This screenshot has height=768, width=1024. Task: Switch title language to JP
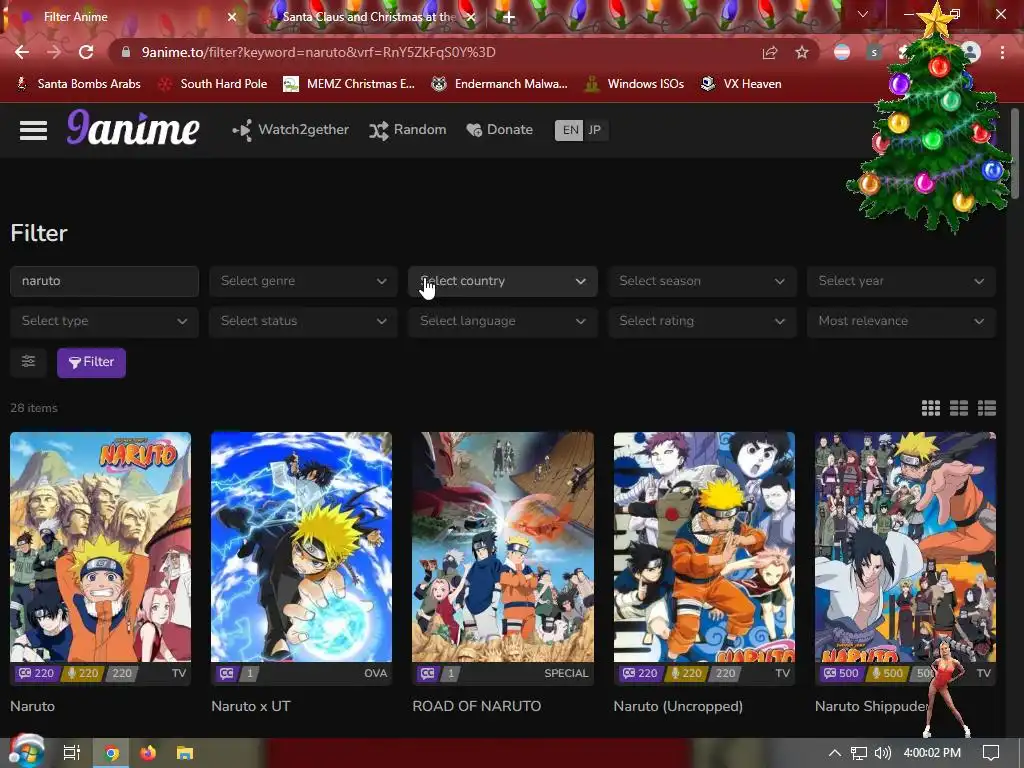(594, 130)
